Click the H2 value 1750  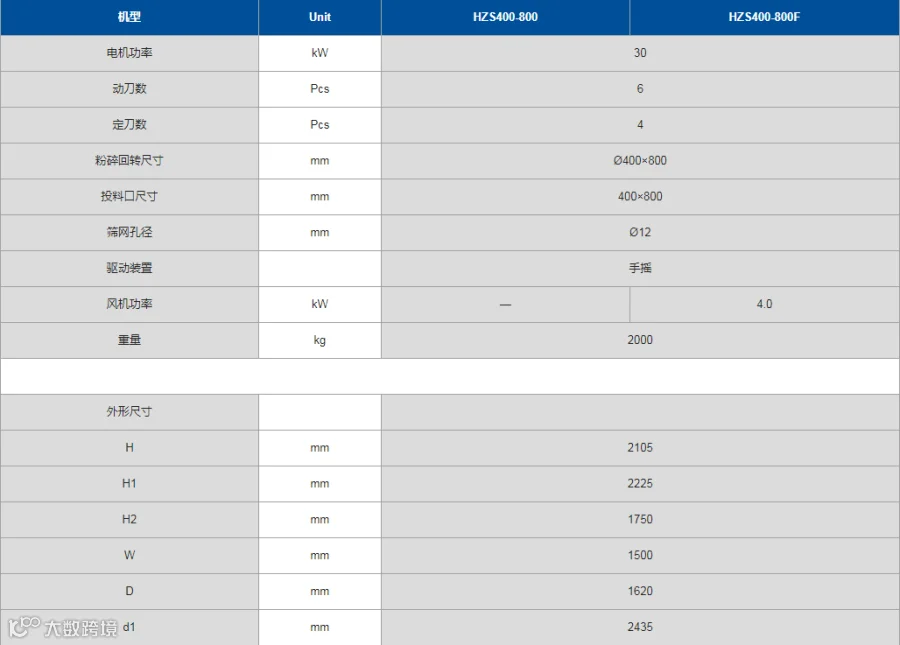pos(640,519)
